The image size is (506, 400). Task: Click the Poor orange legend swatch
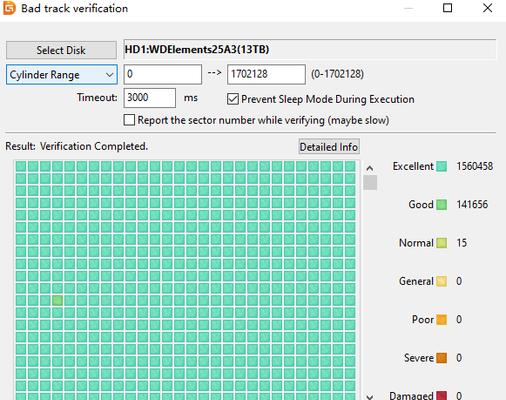pyautogui.click(x=441, y=320)
